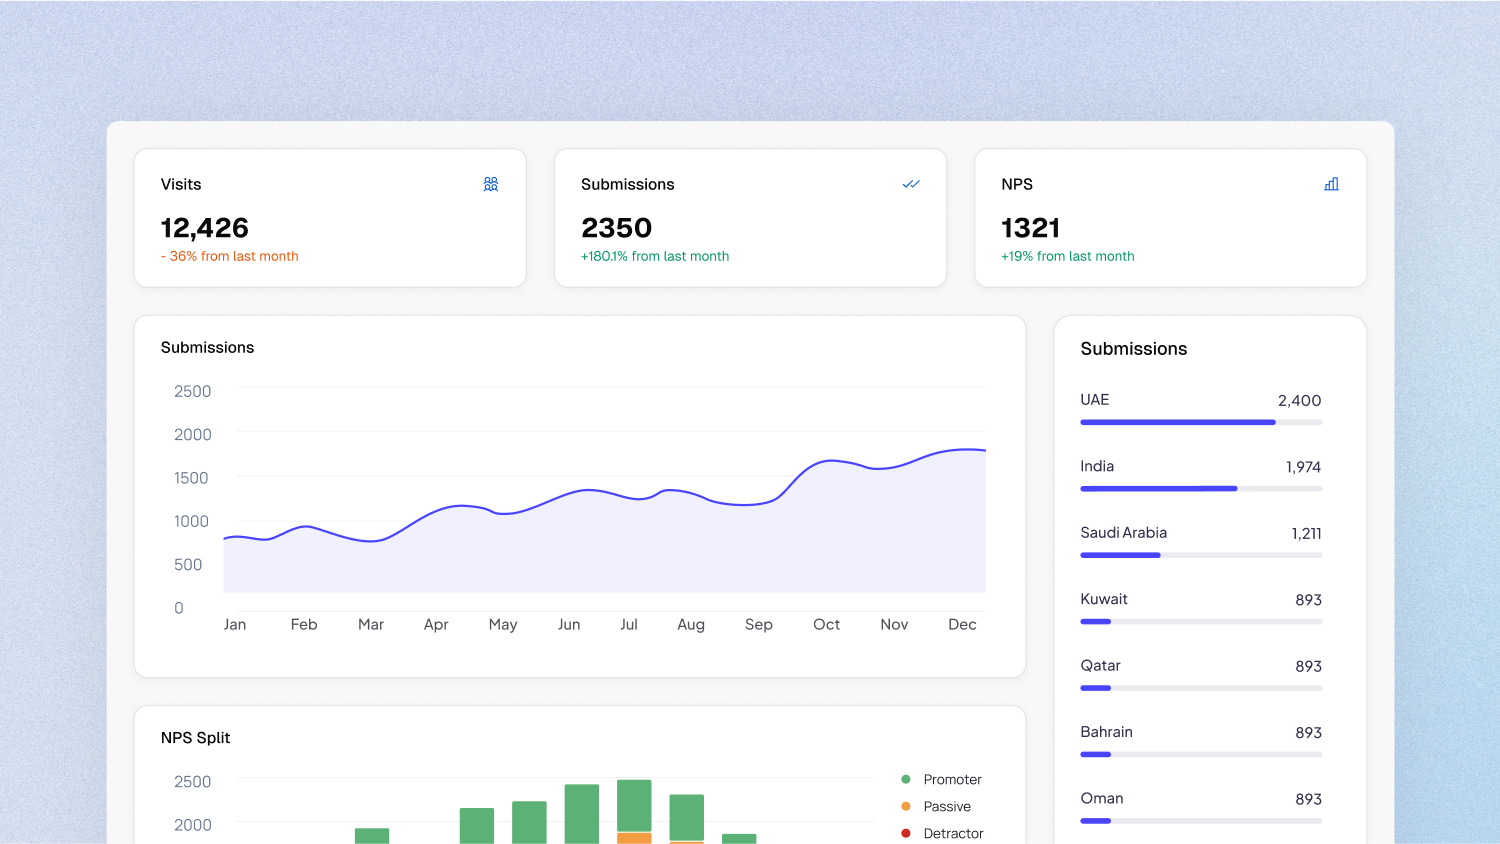1500x844 pixels.
Task: Click the Qatar submissions progress bar
Action: [x=1200, y=688]
